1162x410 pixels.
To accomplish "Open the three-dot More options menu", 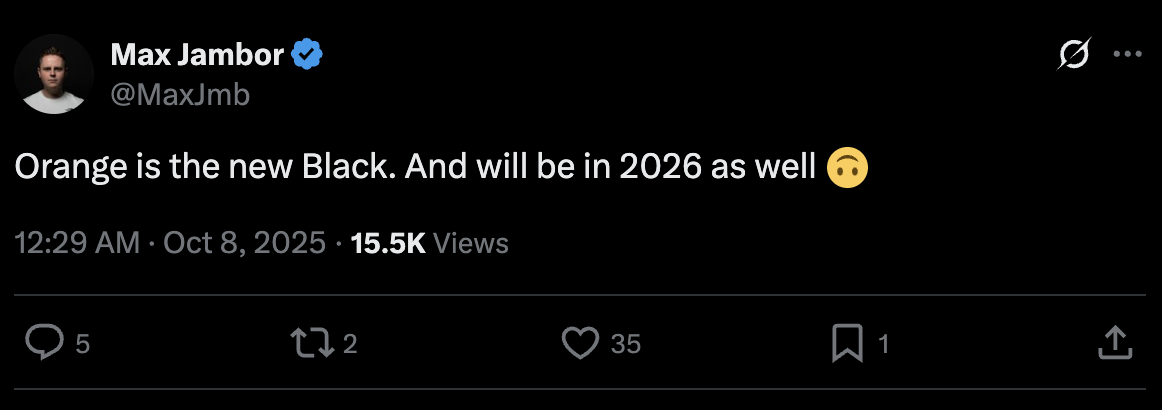I will coord(1127,57).
